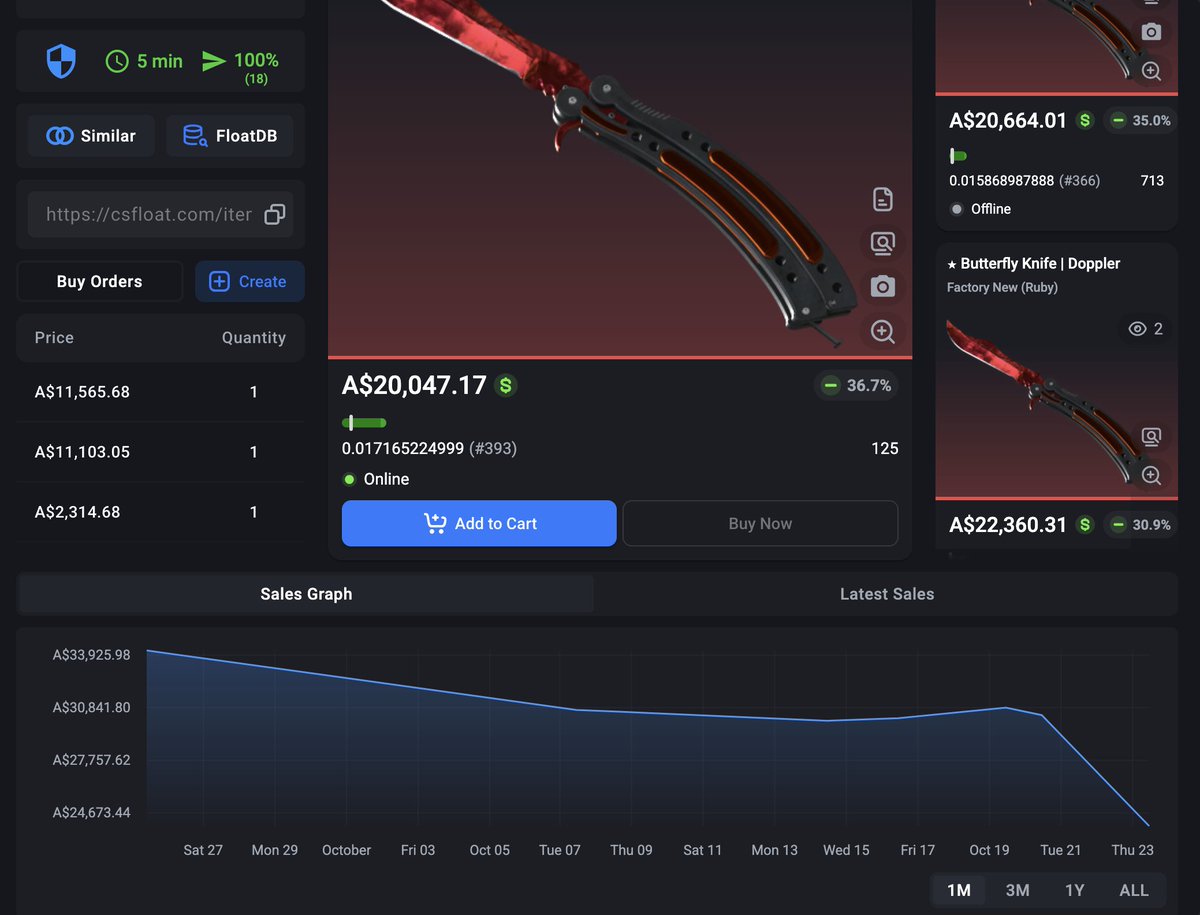The width and height of the screenshot is (1200, 915).
Task: Click camera icon on the A$20,664.01 listing
Action: [x=1151, y=32]
